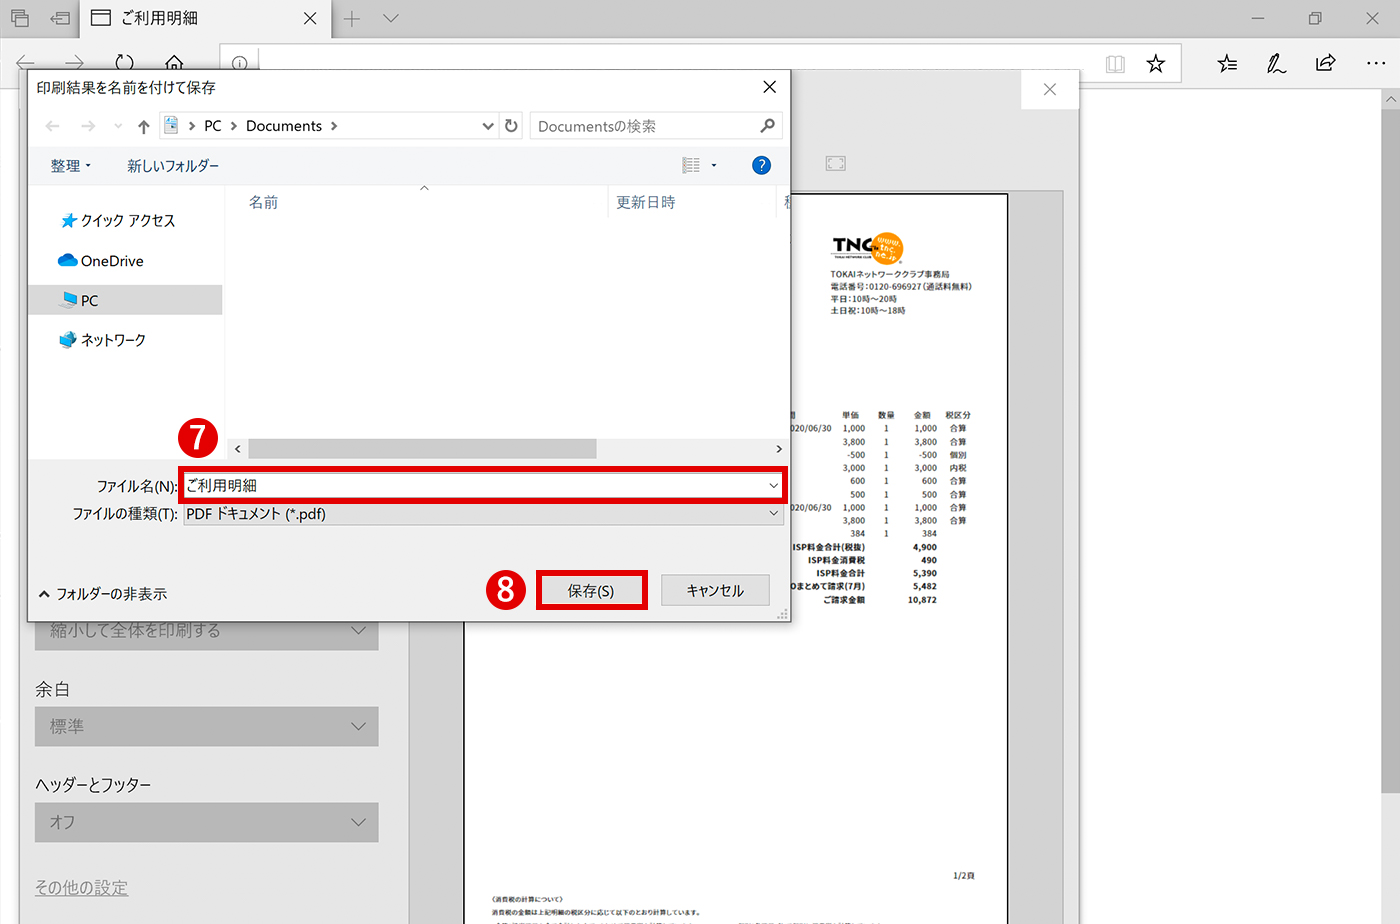Click the キャンセル cancel button
This screenshot has height=924, width=1400.
tap(715, 591)
